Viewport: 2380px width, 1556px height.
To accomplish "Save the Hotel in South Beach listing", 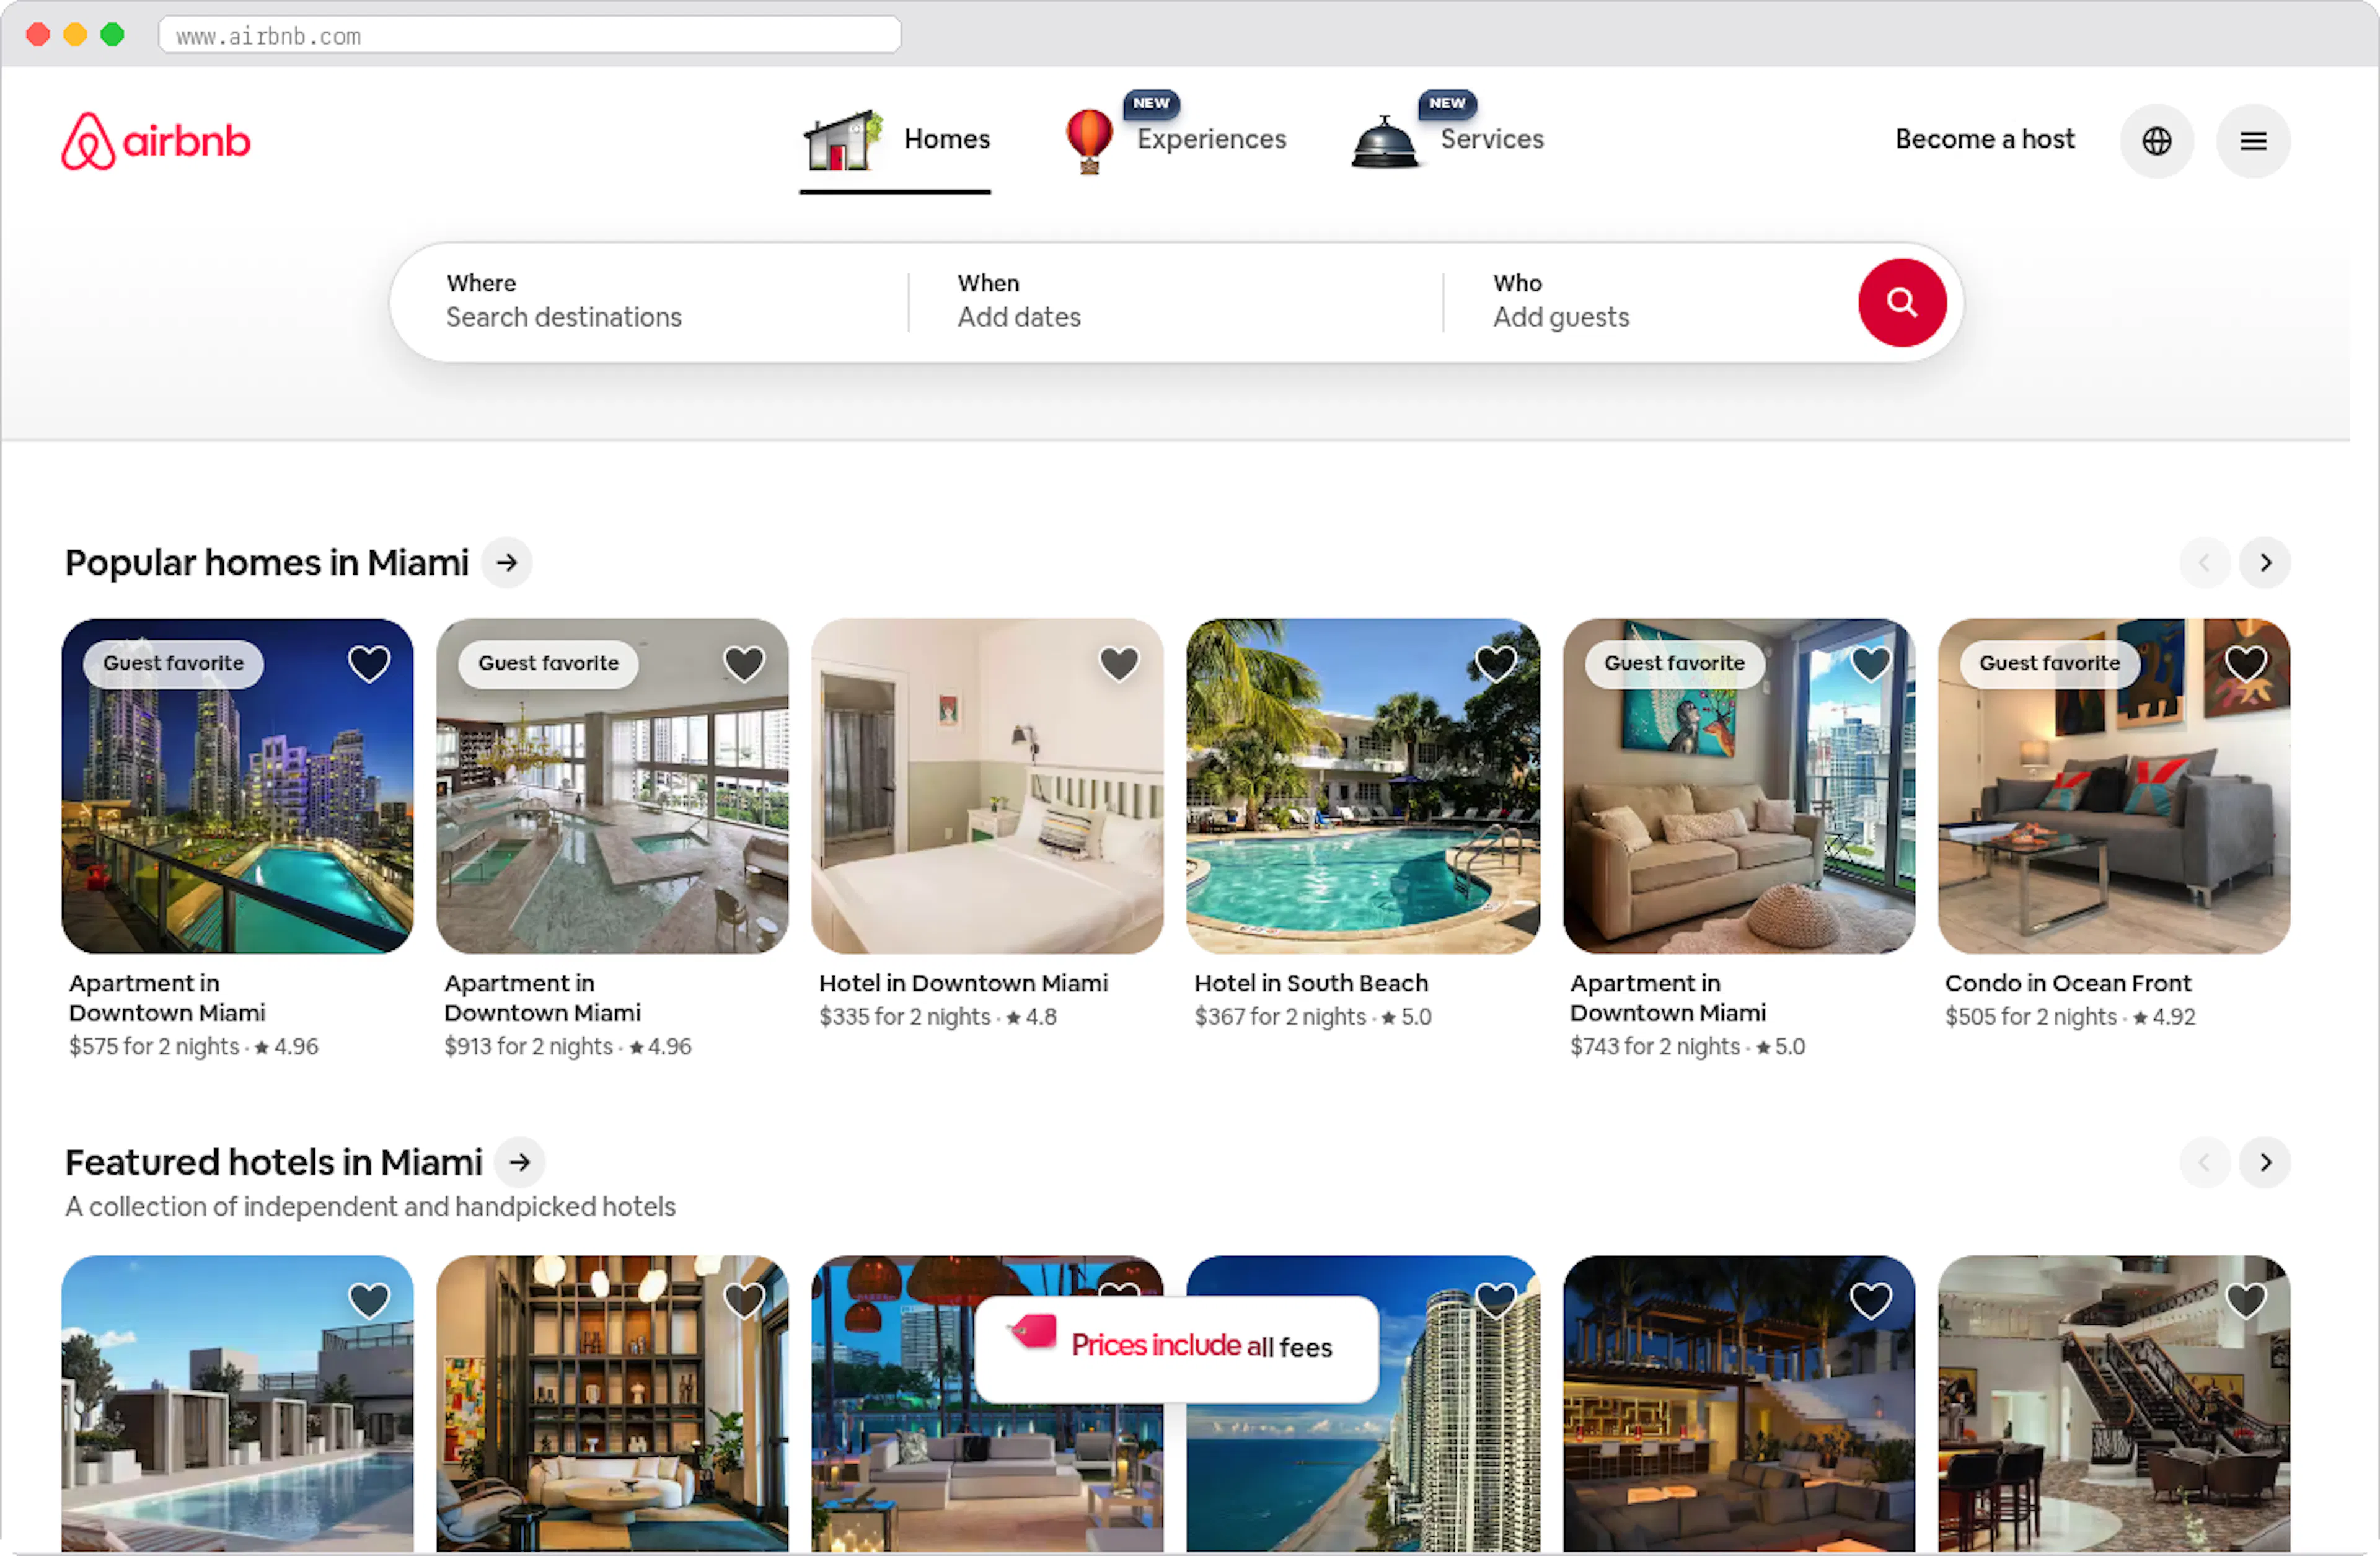I will [1496, 662].
